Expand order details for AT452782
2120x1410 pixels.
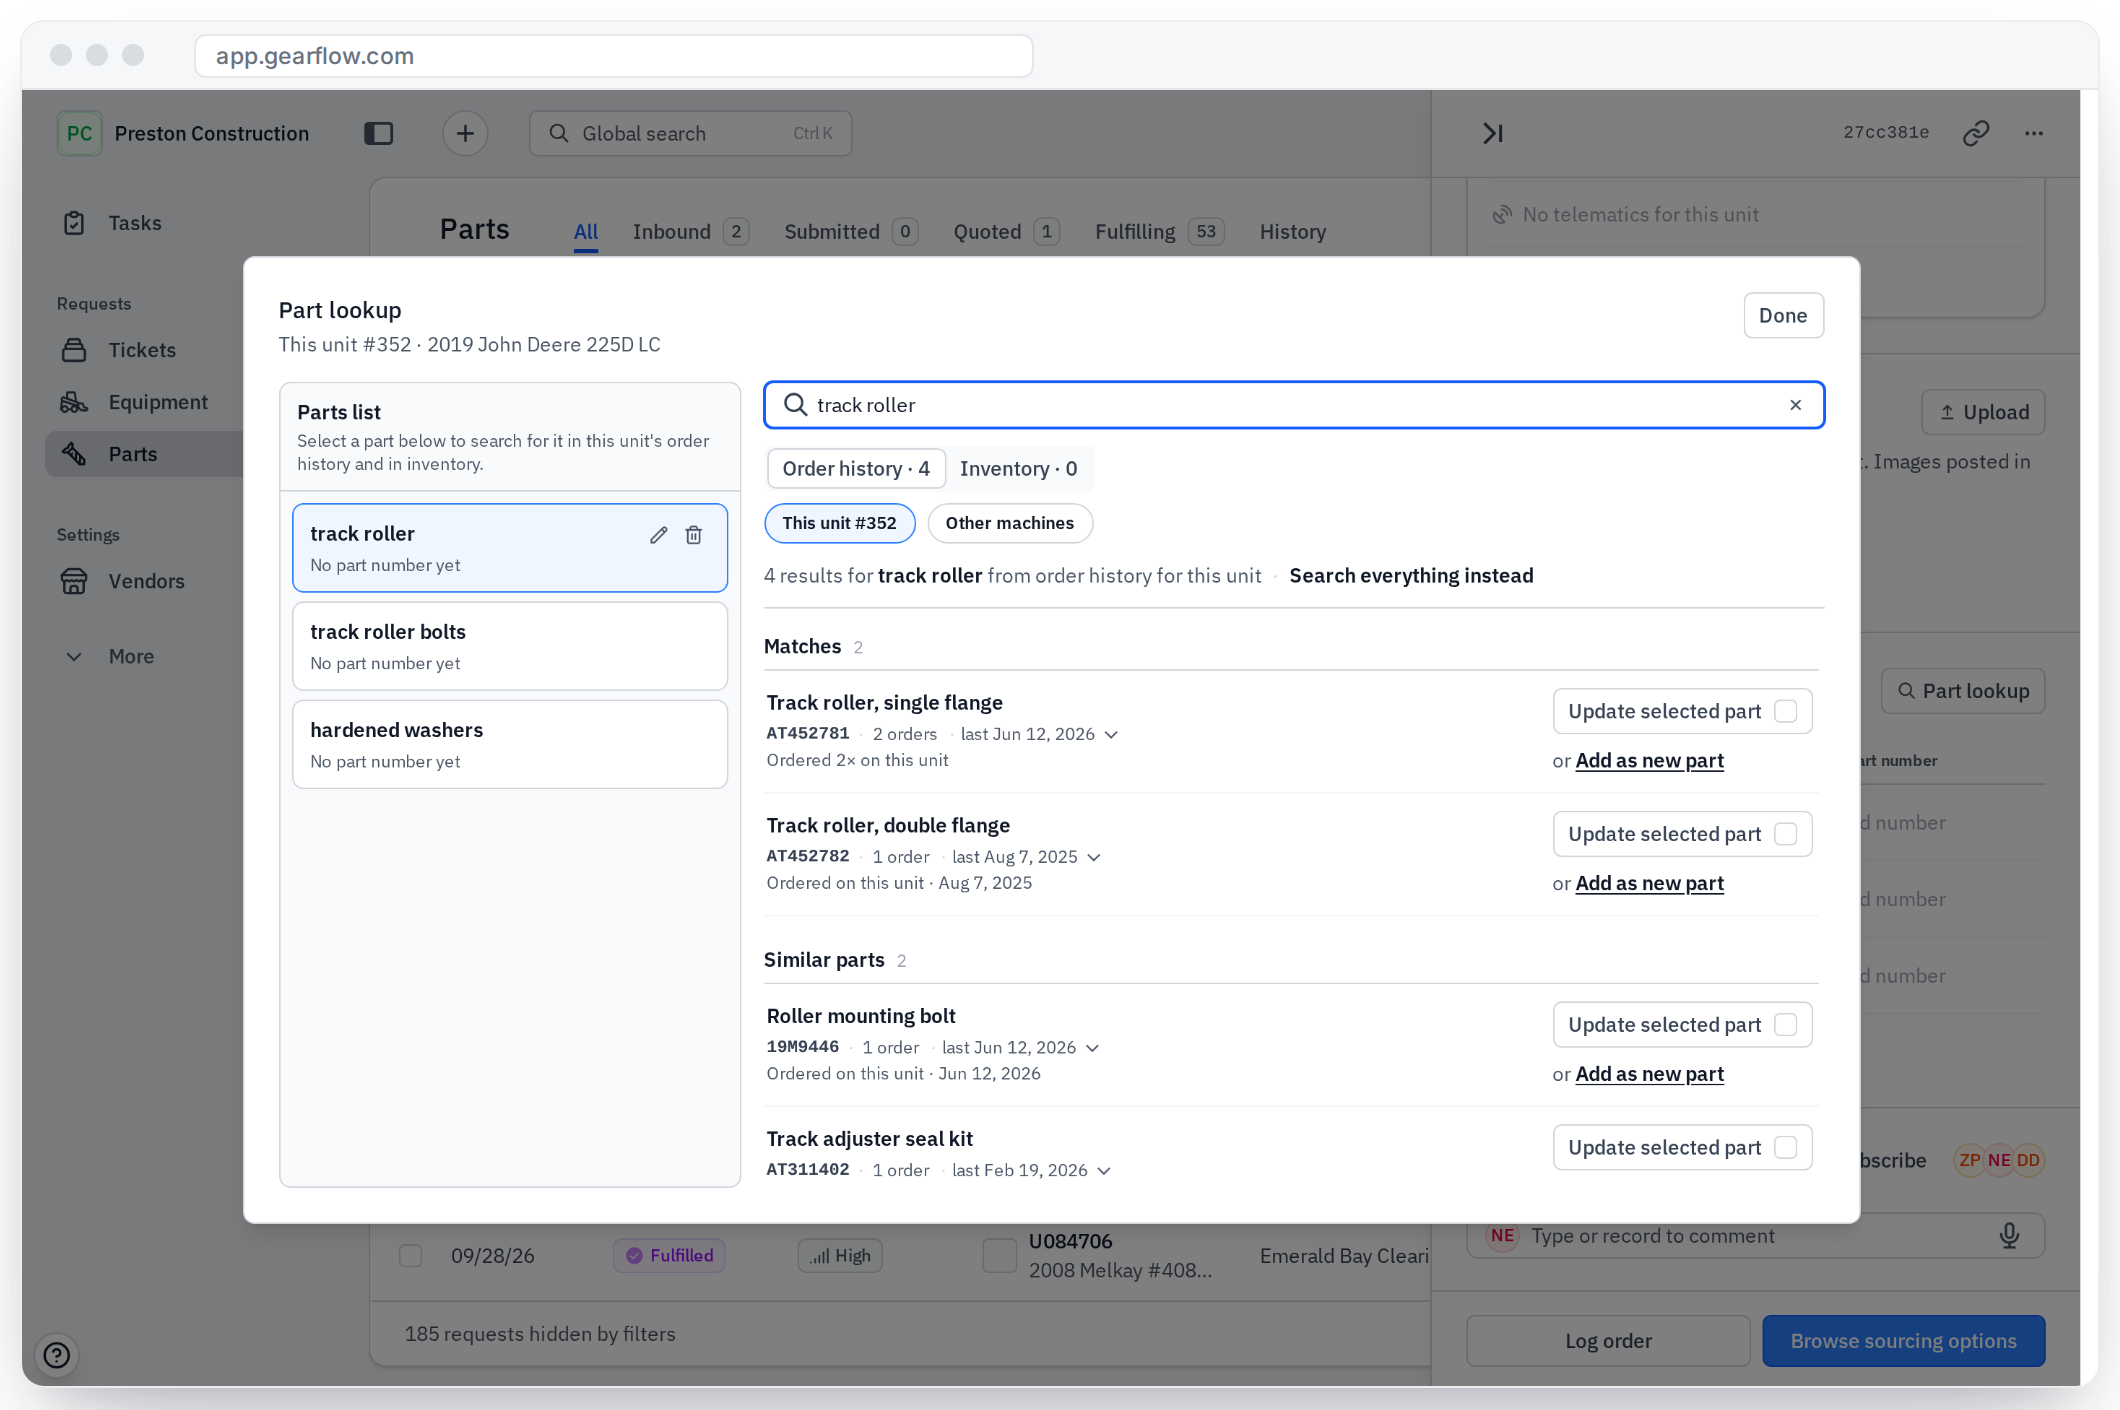coord(1094,858)
